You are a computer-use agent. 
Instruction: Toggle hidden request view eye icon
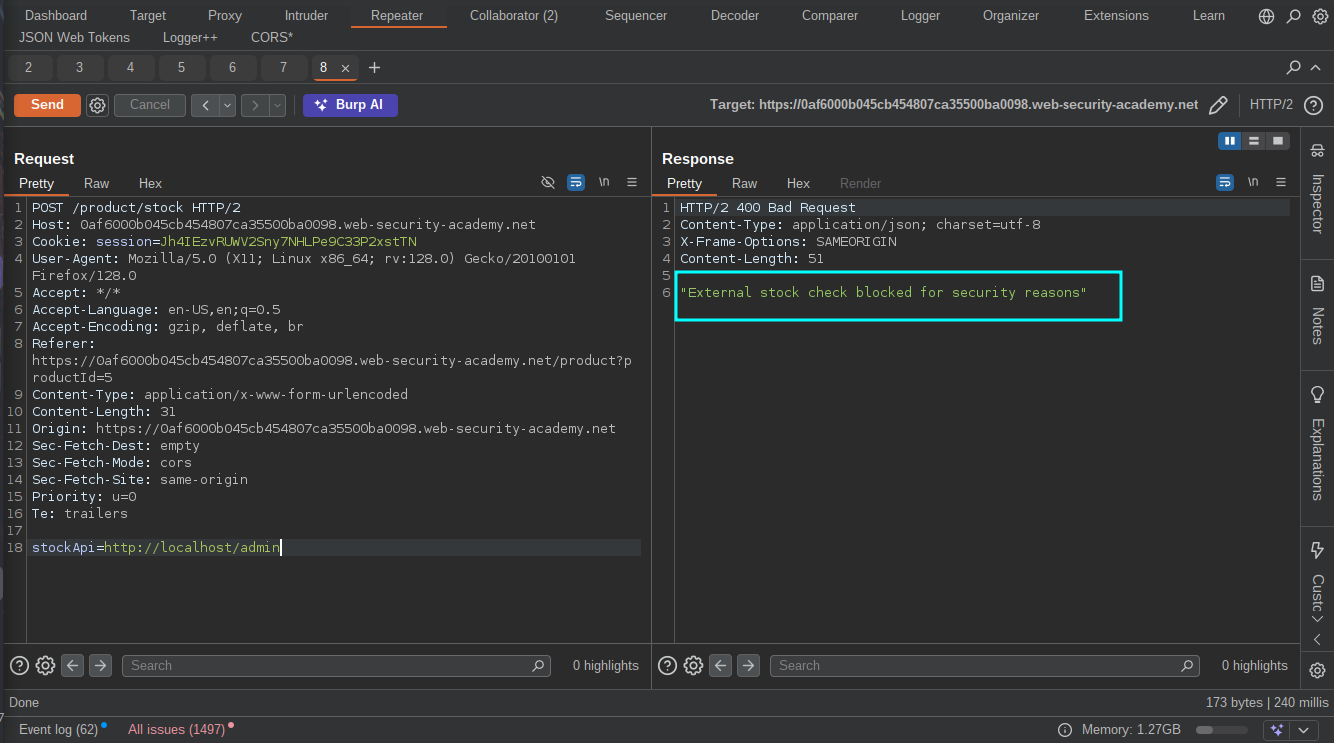click(548, 182)
